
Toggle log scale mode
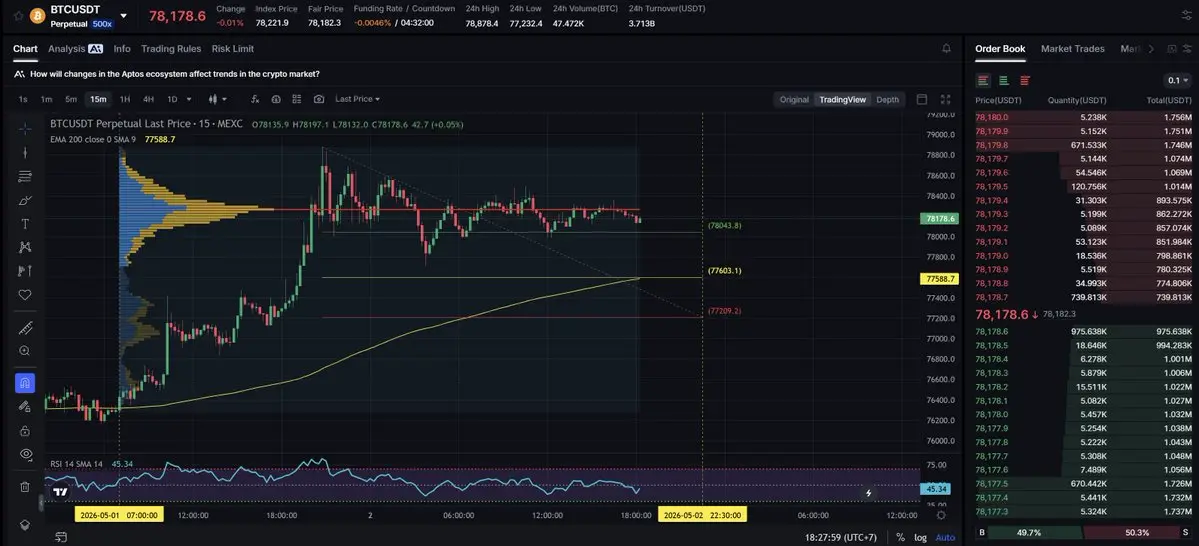(x=921, y=538)
